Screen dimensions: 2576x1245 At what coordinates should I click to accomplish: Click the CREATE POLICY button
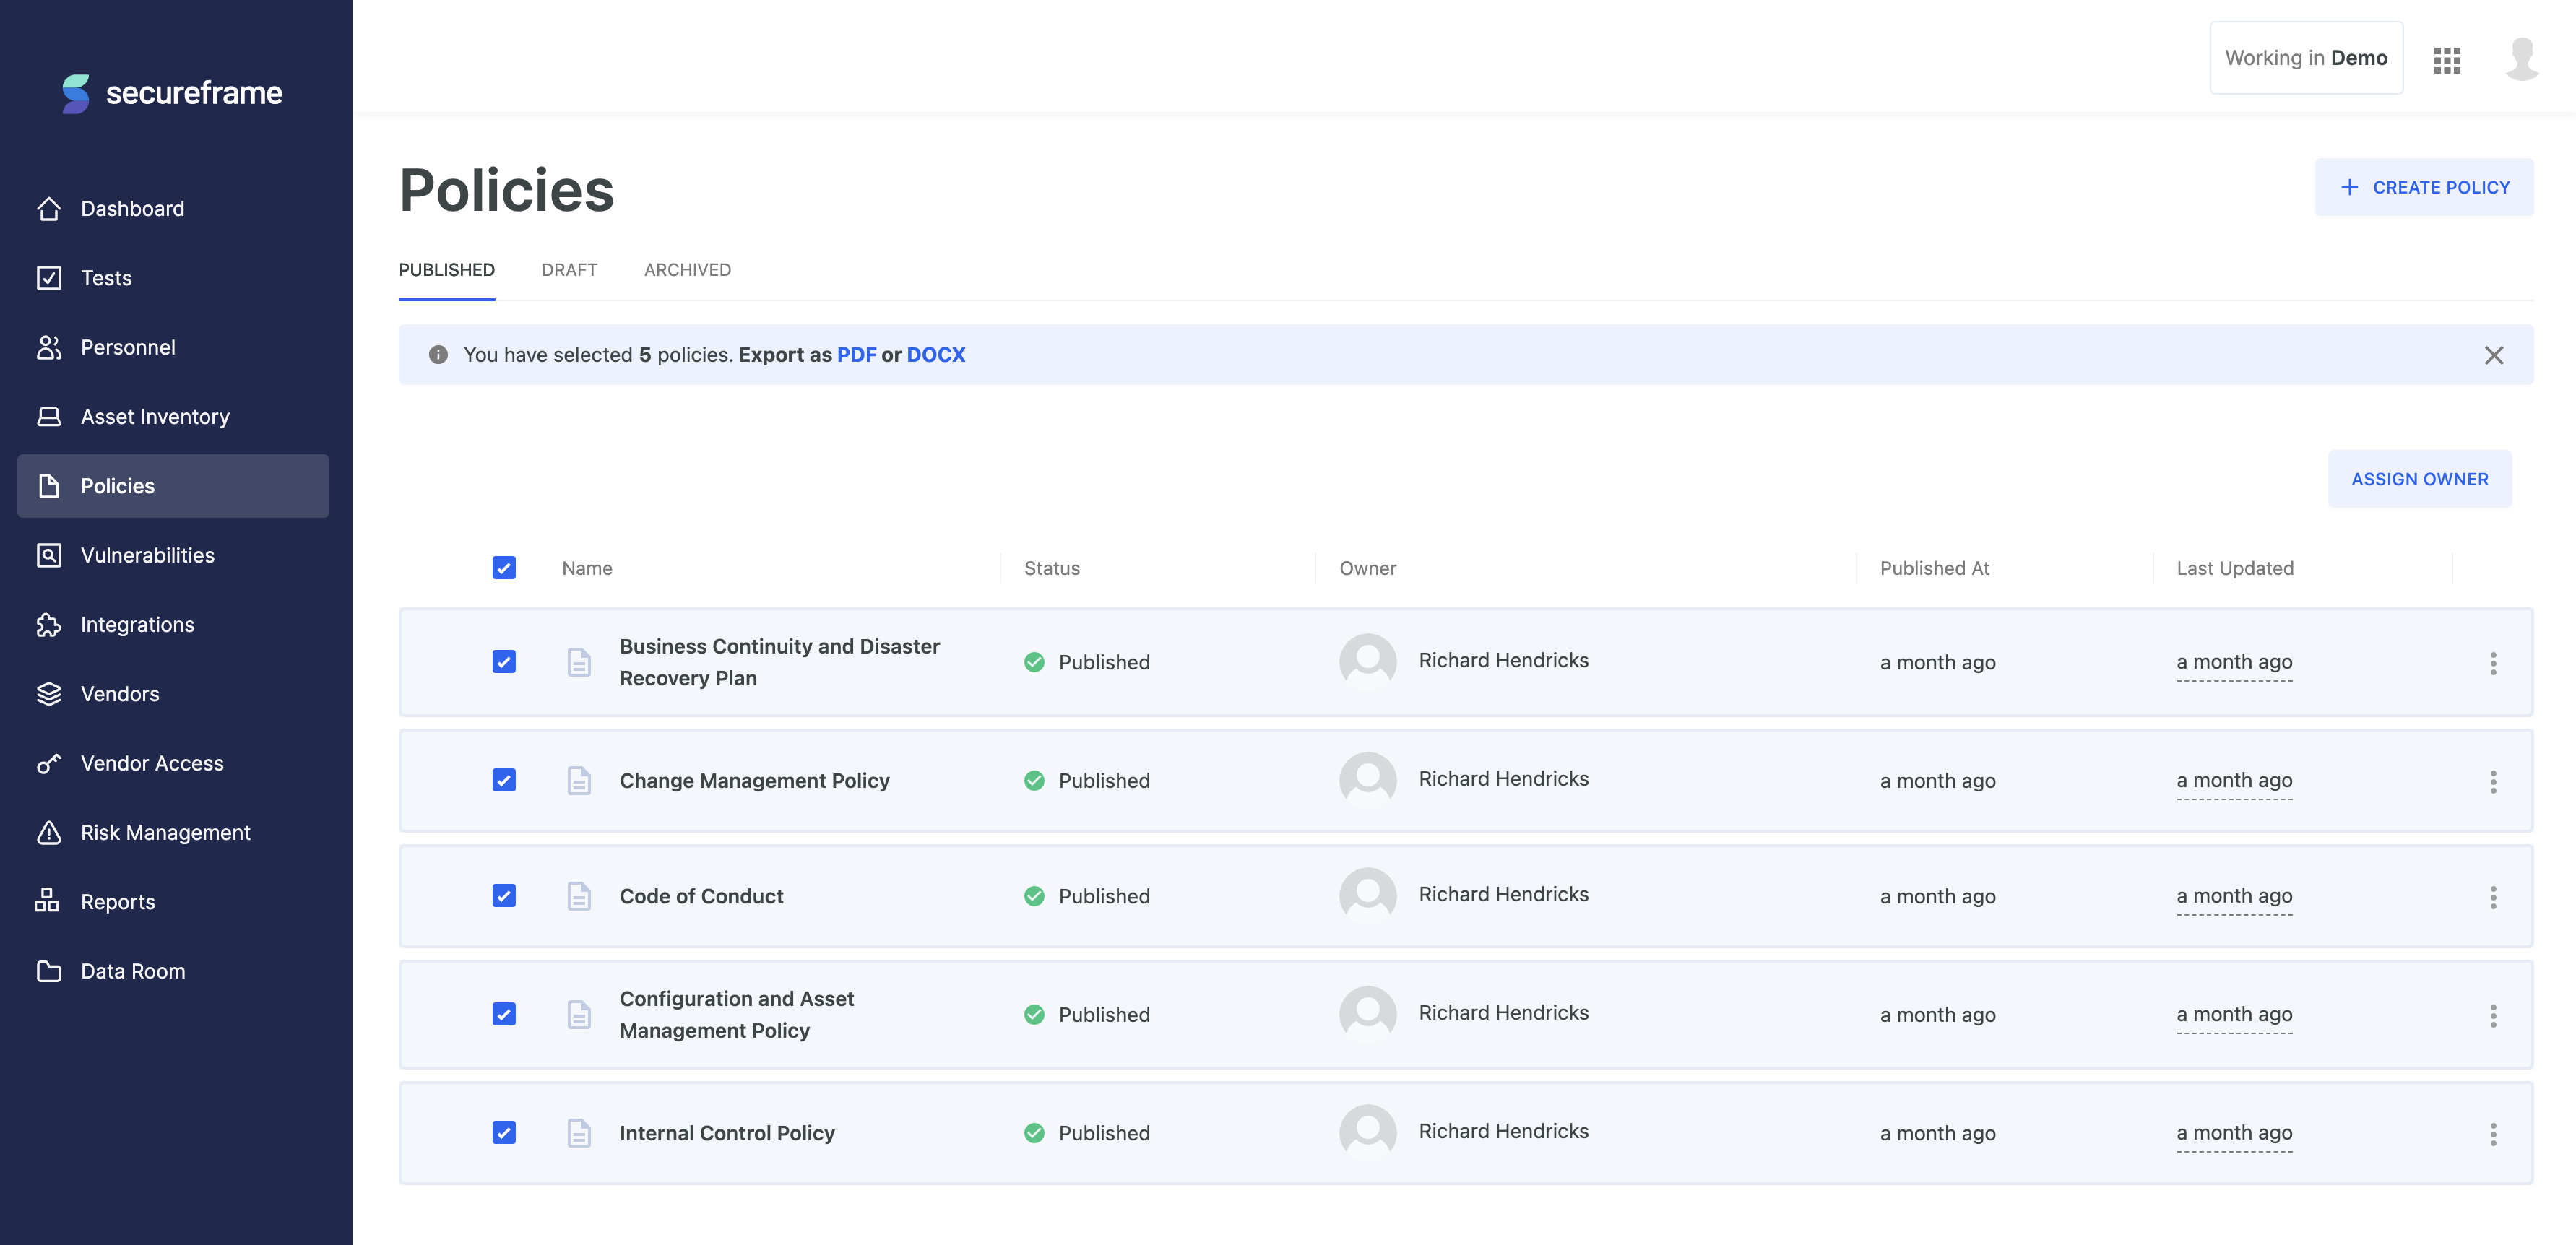tap(2424, 187)
